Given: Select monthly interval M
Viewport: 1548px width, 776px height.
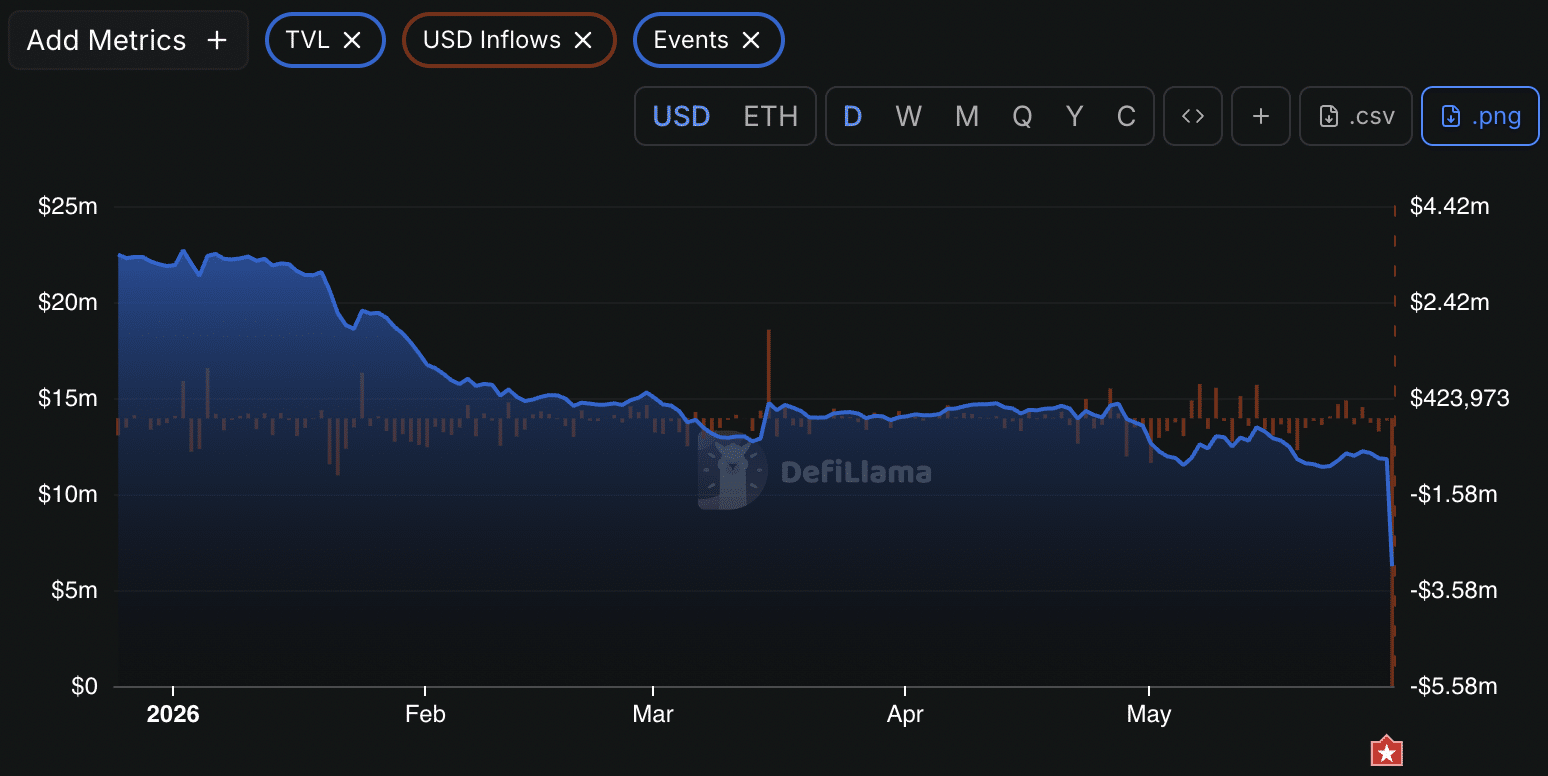Looking at the screenshot, I should (966, 116).
